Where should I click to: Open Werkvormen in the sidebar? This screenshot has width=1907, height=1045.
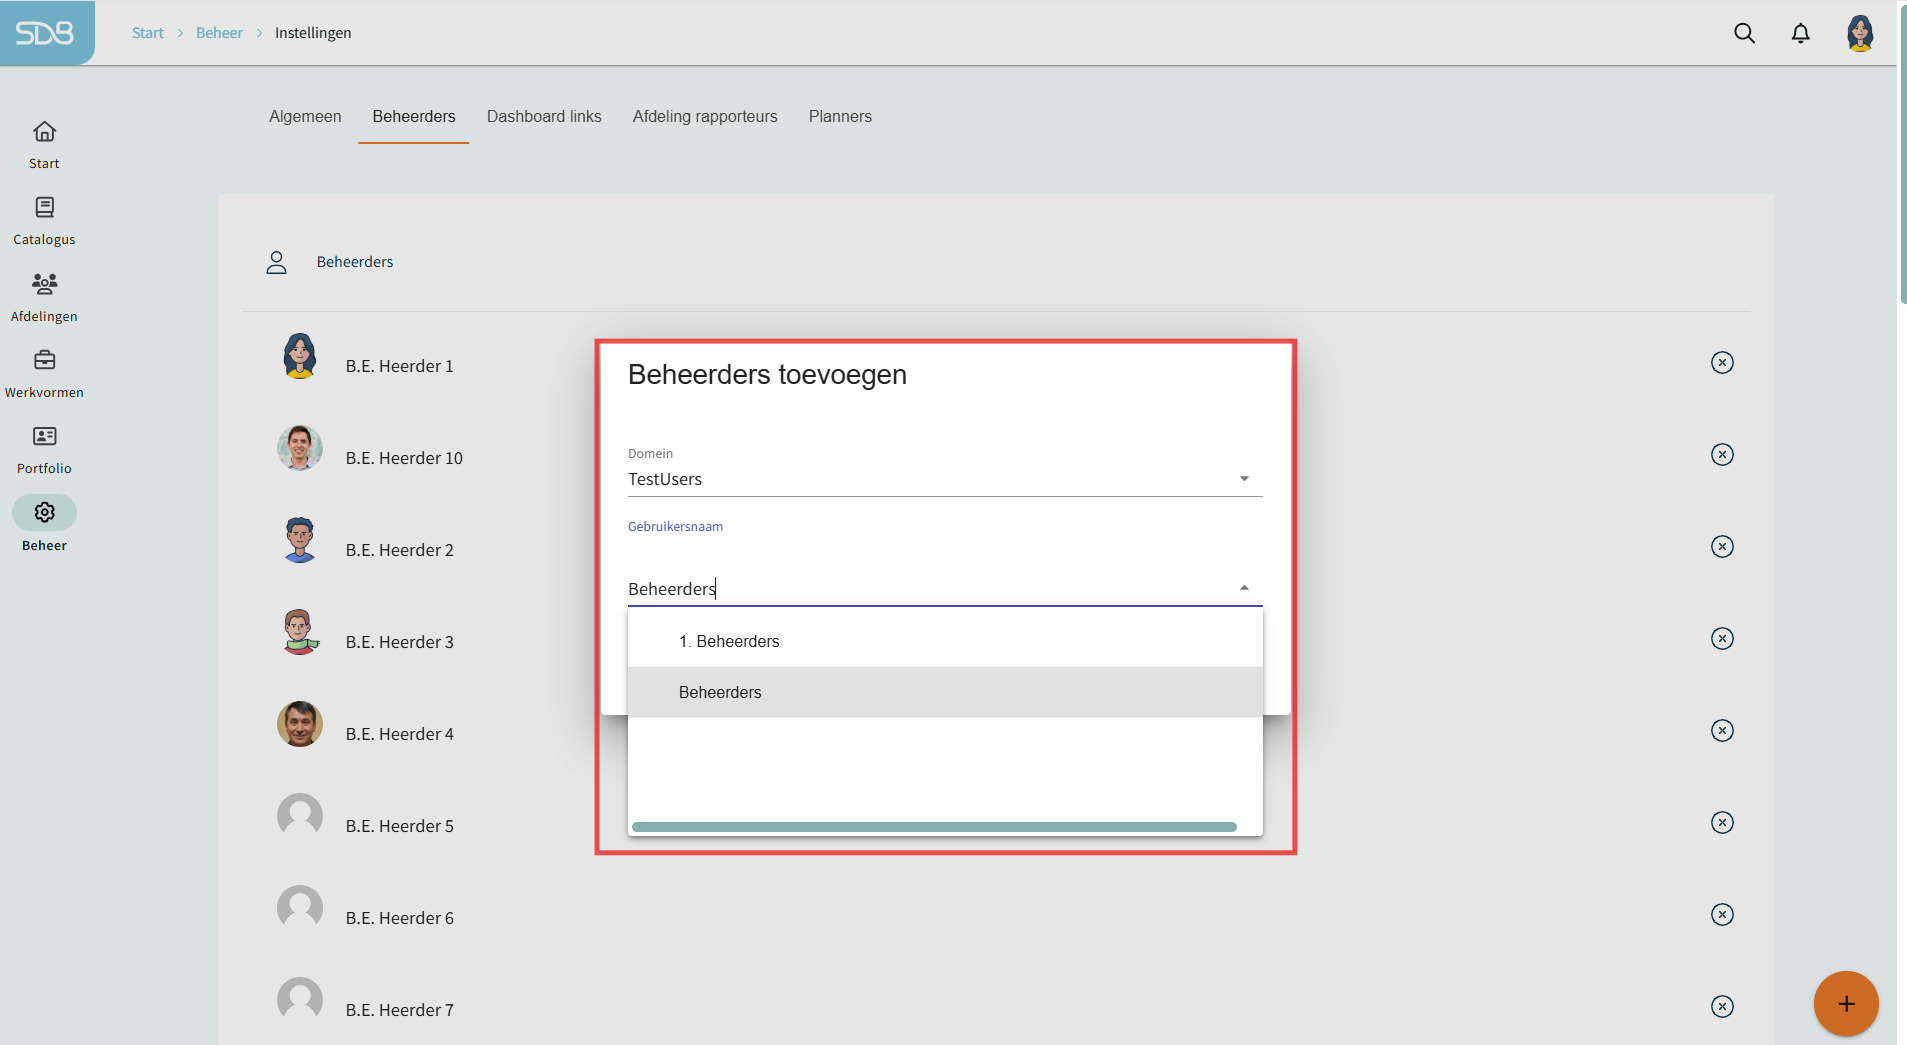[x=44, y=373]
